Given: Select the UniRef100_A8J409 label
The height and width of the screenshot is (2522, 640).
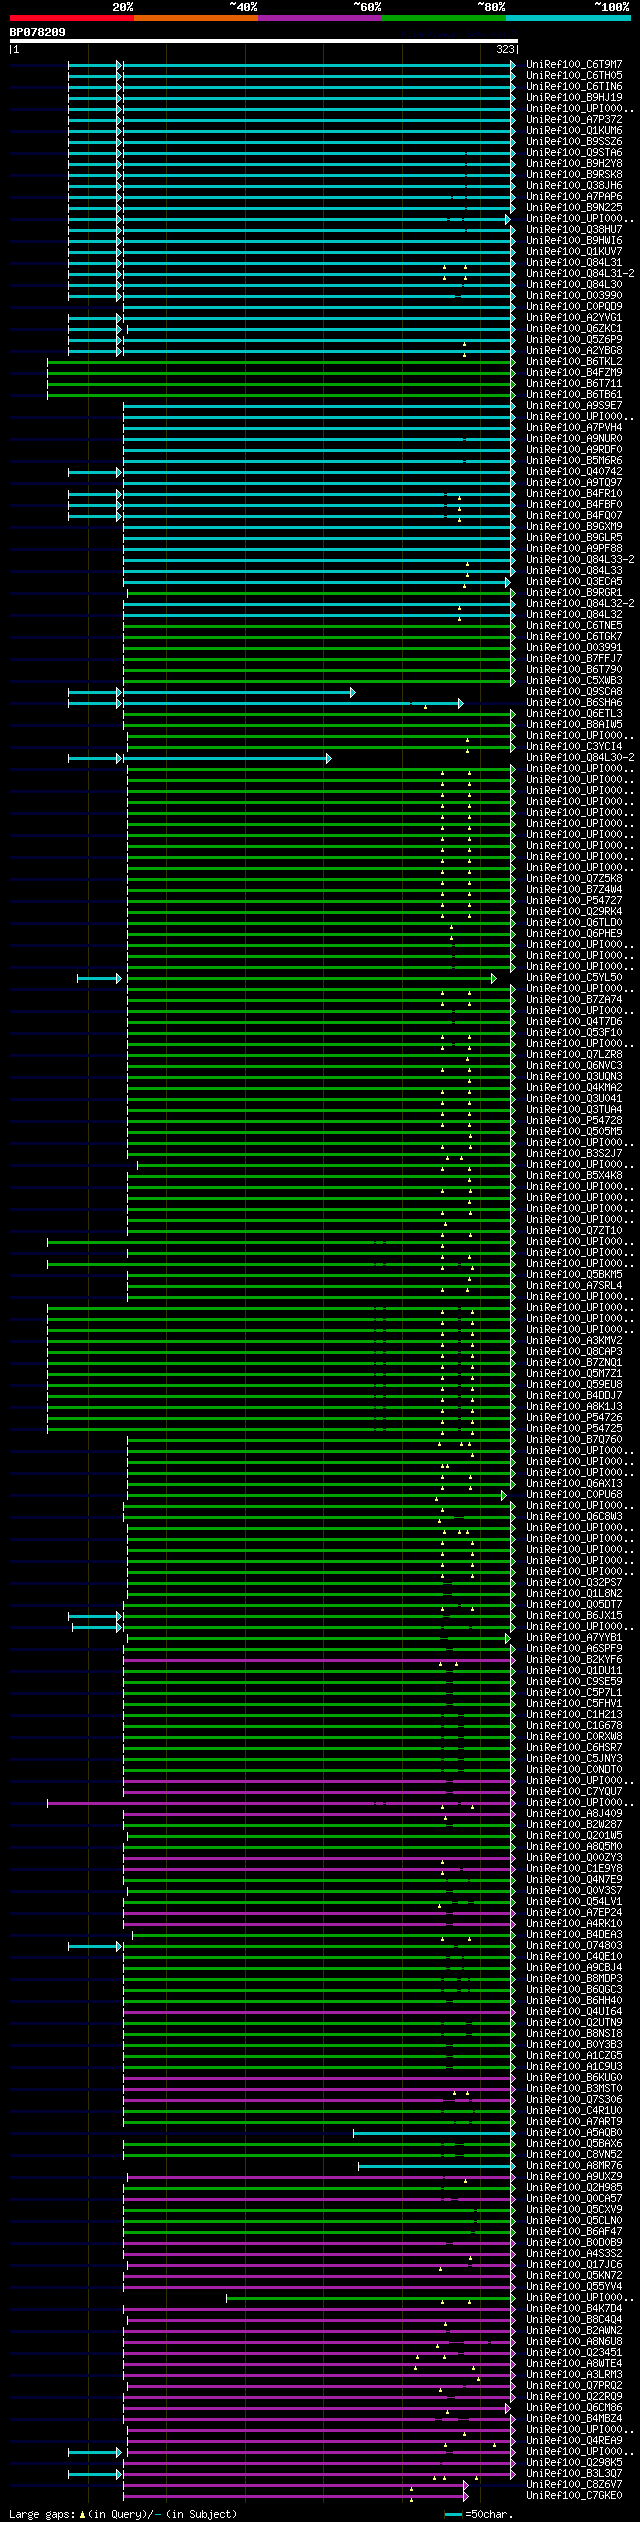Looking at the screenshot, I should (x=574, y=1814).
